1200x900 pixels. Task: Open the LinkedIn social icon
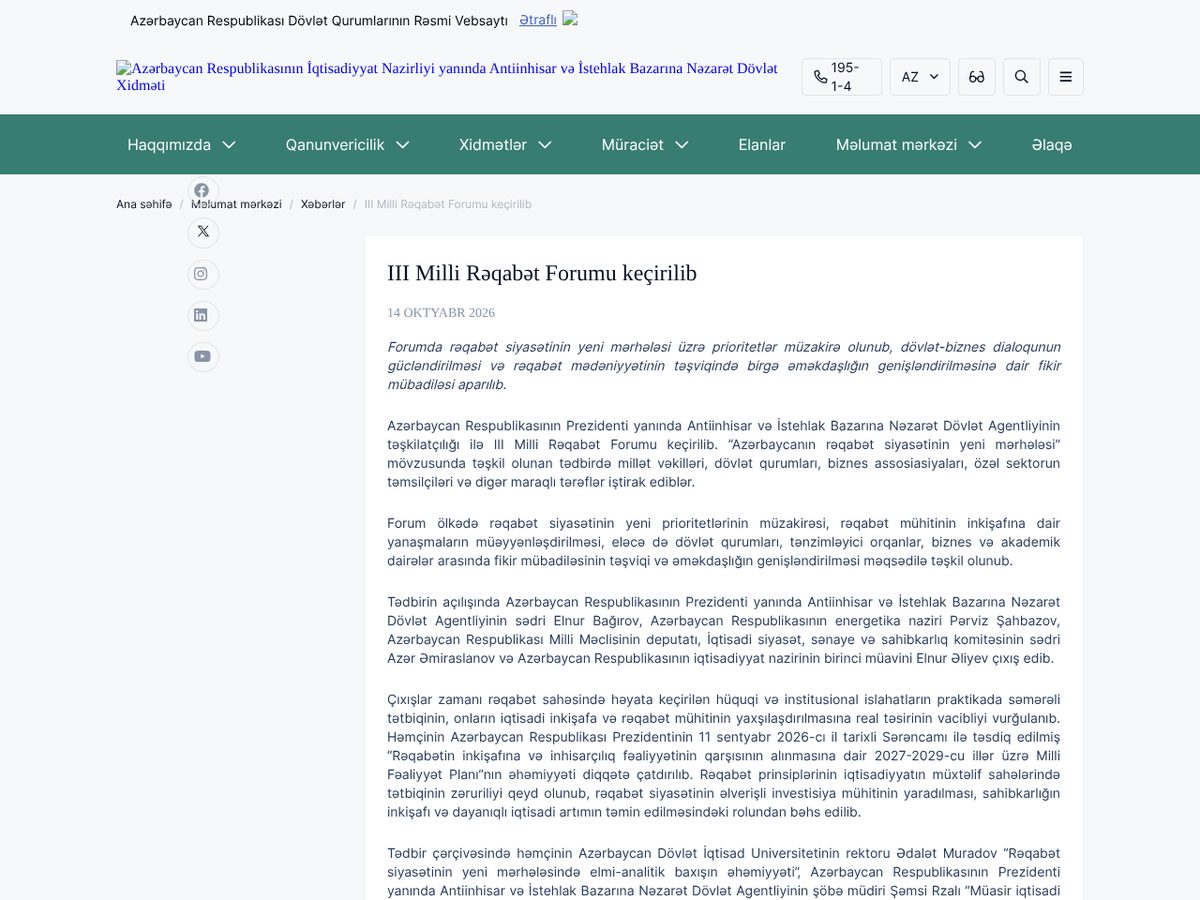coord(203,315)
